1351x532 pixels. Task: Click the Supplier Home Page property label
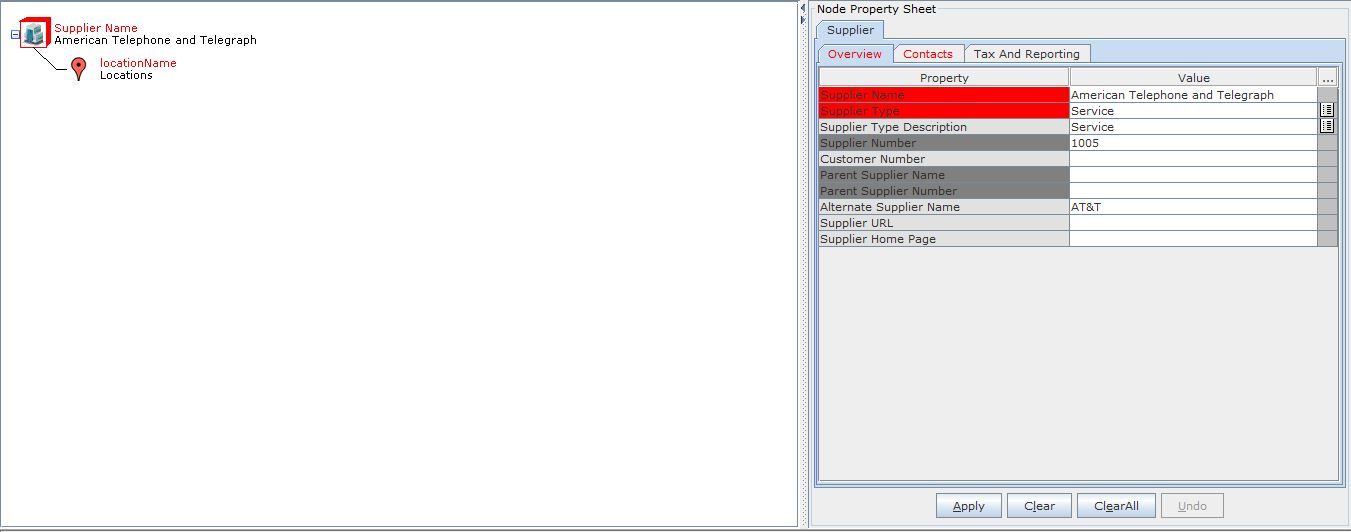coord(944,239)
